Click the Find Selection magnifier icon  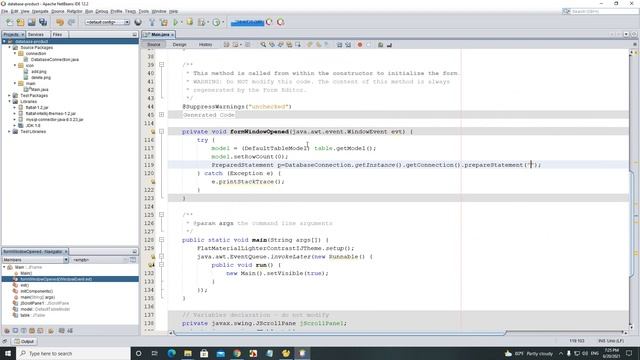click(263, 44)
